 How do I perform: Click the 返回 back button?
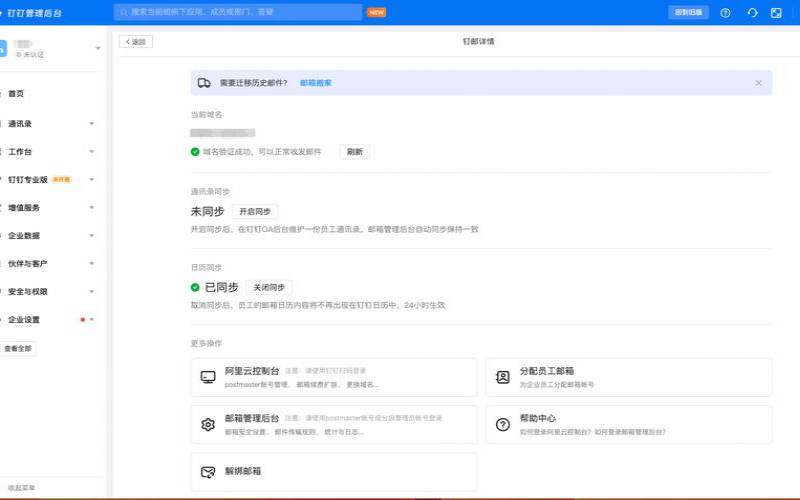click(136, 41)
